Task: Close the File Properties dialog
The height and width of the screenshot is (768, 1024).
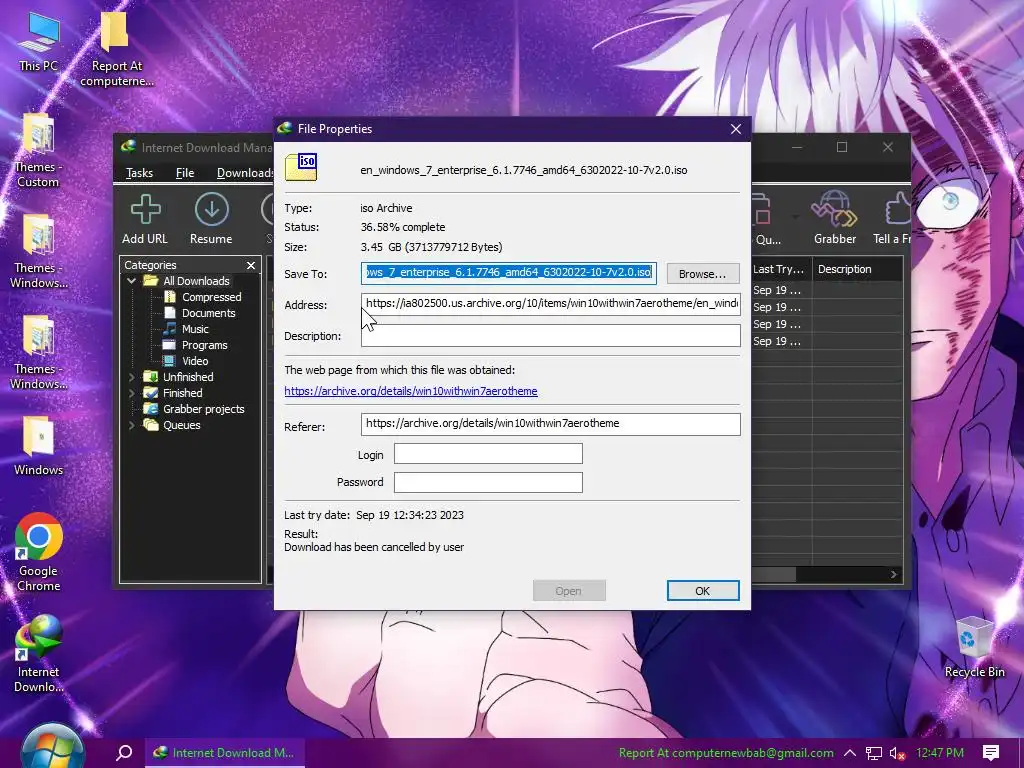Action: [736, 129]
